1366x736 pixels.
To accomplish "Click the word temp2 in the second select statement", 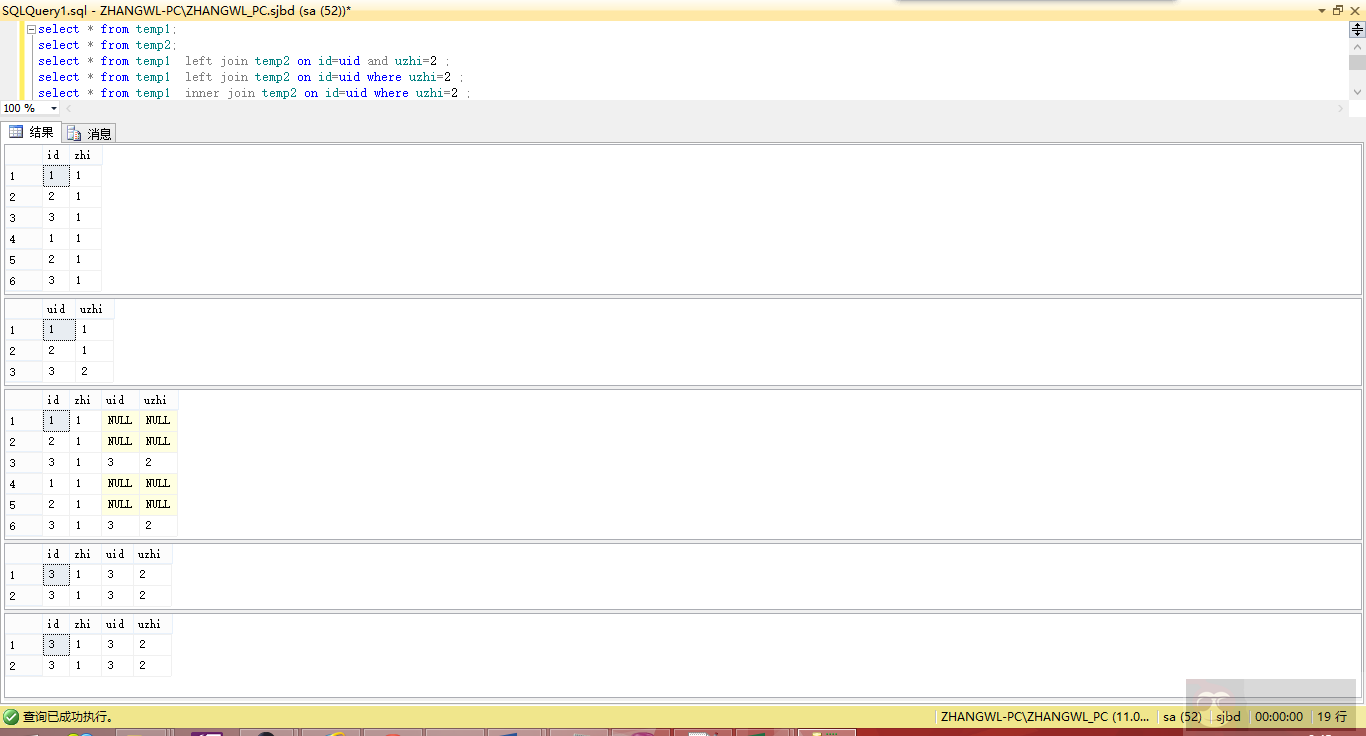I will point(153,44).
